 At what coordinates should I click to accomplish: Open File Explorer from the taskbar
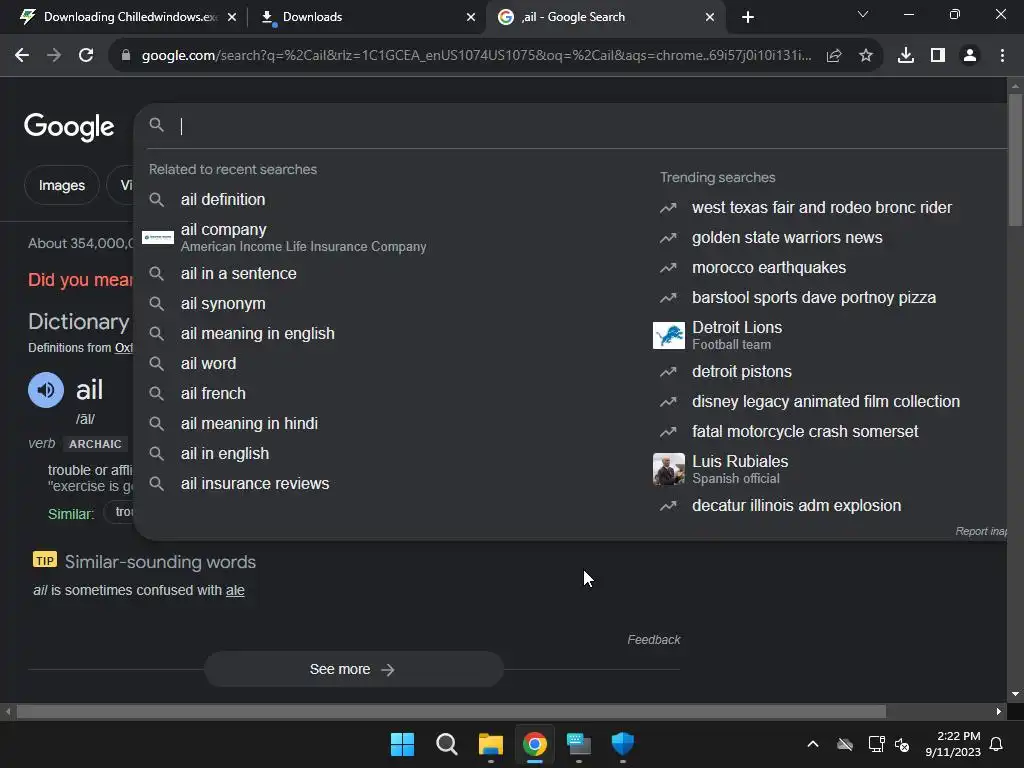490,744
